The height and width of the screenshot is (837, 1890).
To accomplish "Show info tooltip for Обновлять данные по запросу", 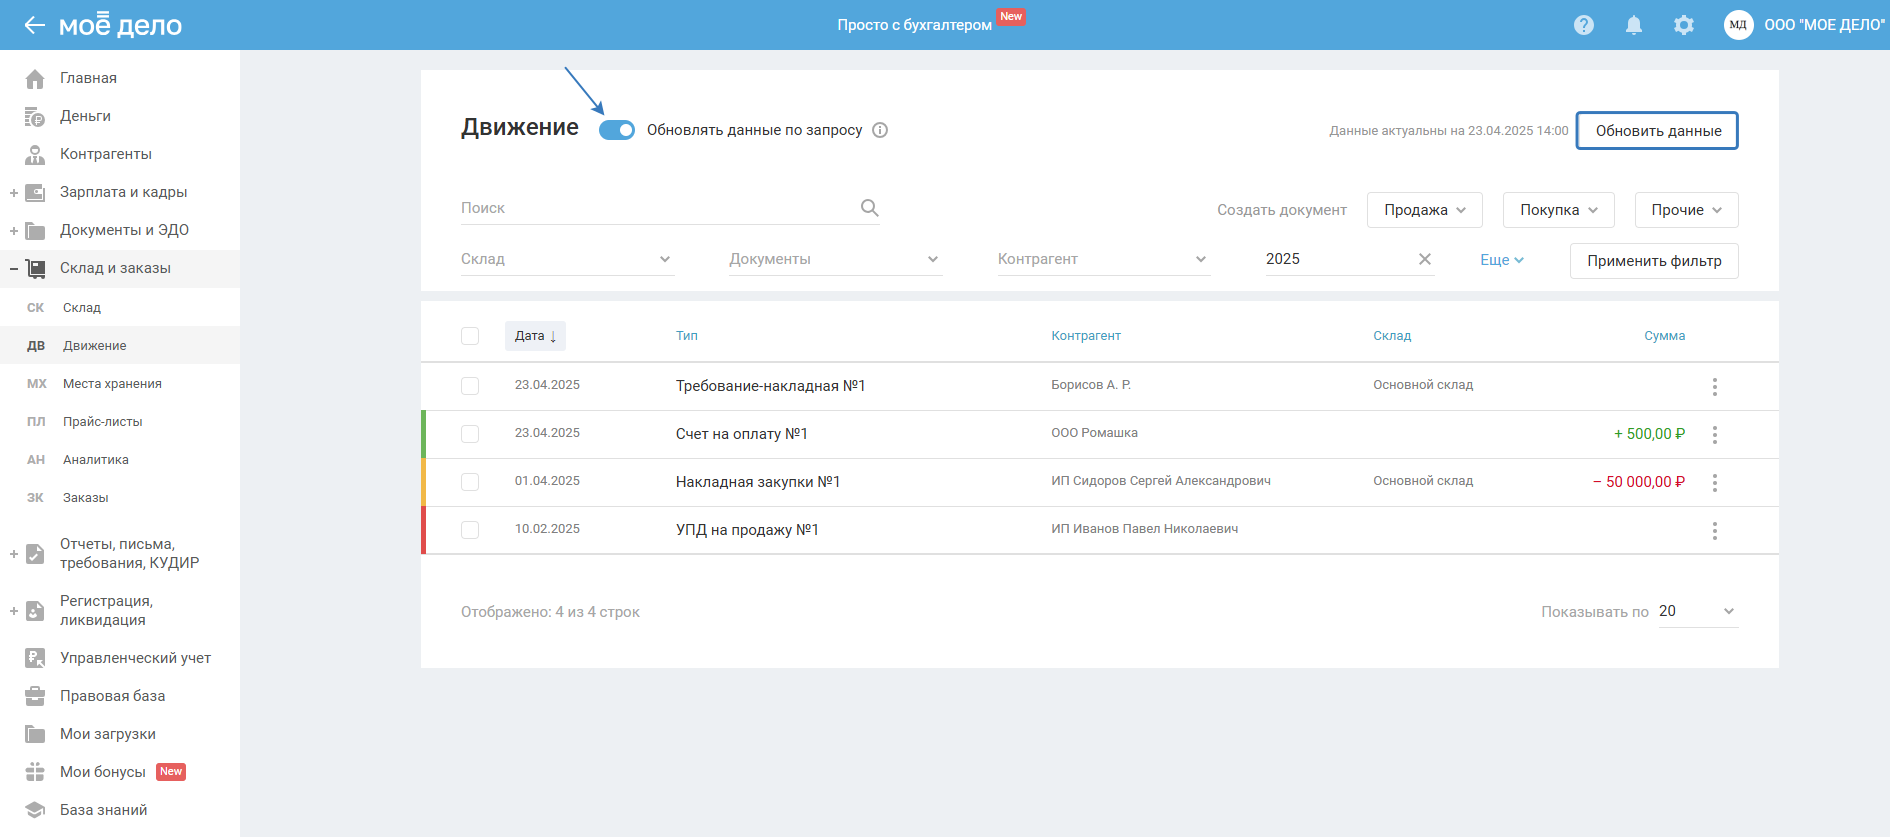I will [x=880, y=130].
